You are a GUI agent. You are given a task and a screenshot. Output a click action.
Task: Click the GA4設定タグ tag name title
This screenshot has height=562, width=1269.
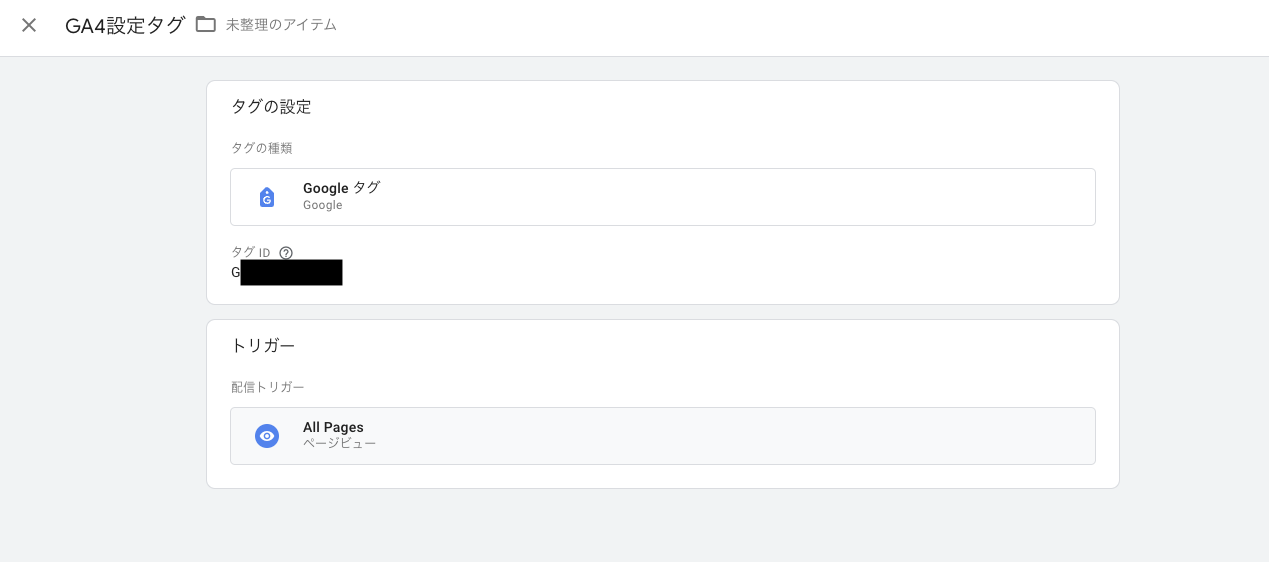coord(125,26)
